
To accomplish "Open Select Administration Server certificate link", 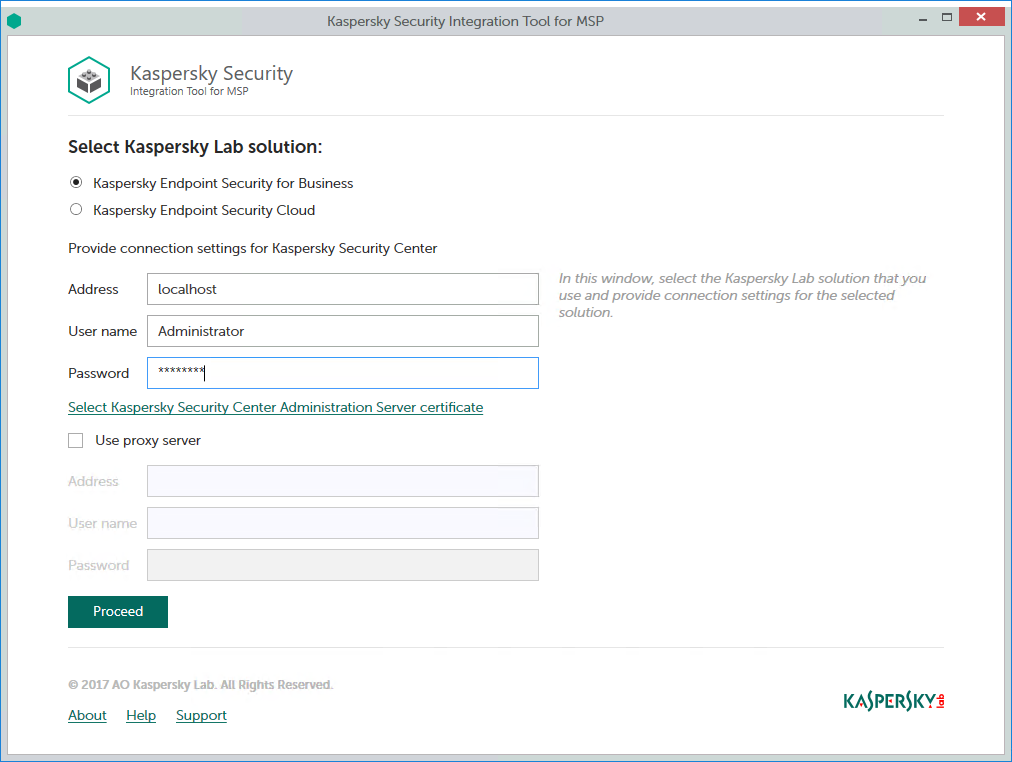I will pyautogui.click(x=276, y=407).
